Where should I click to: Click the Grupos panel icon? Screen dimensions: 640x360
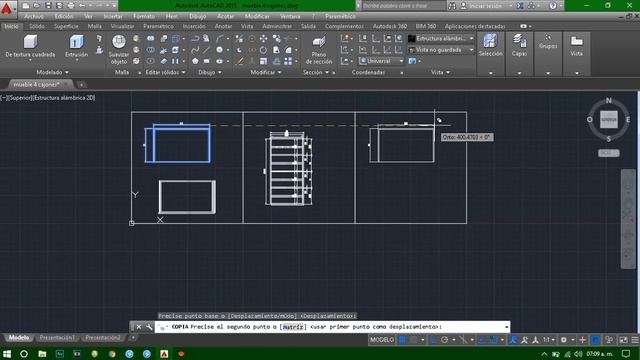click(x=548, y=42)
